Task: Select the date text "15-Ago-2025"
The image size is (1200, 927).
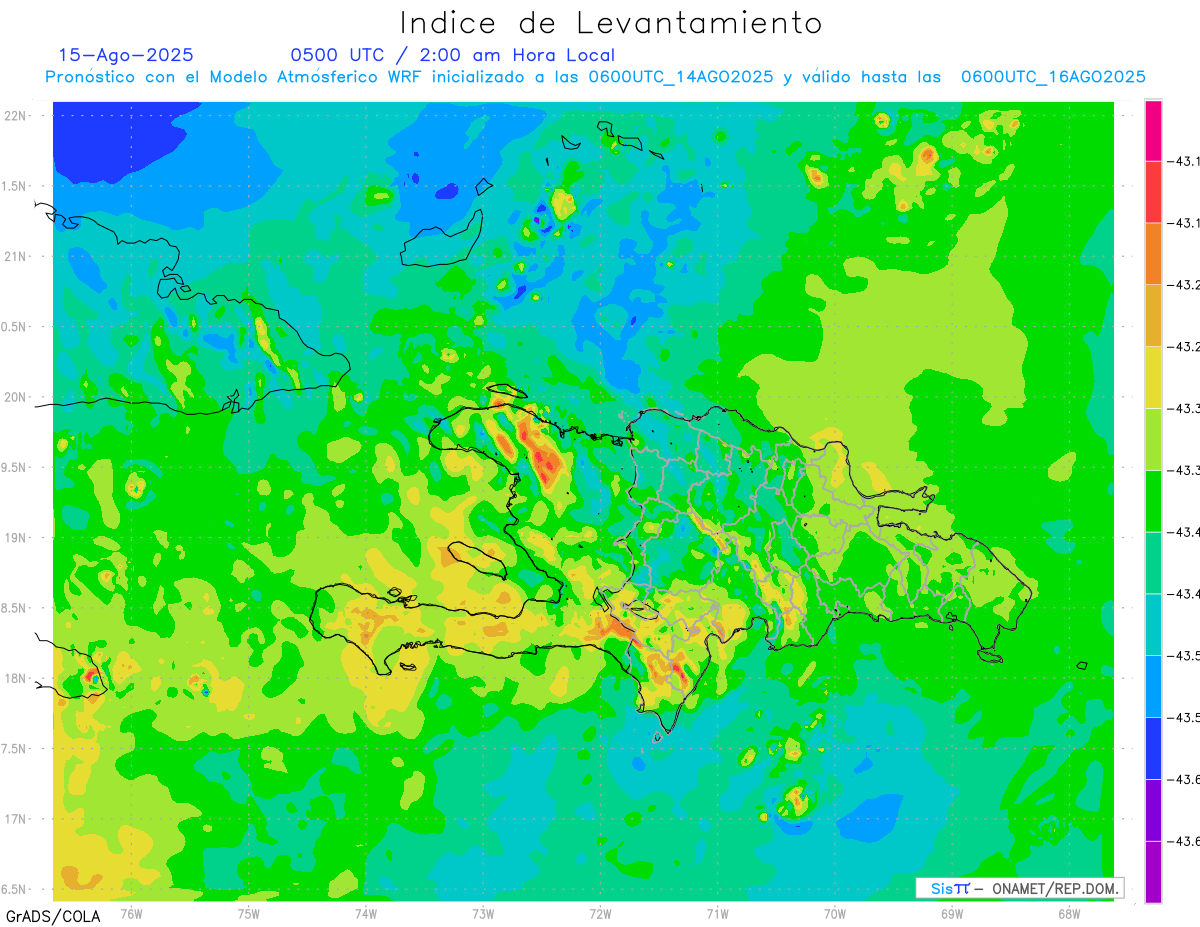Action: click(x=126, y=55)
